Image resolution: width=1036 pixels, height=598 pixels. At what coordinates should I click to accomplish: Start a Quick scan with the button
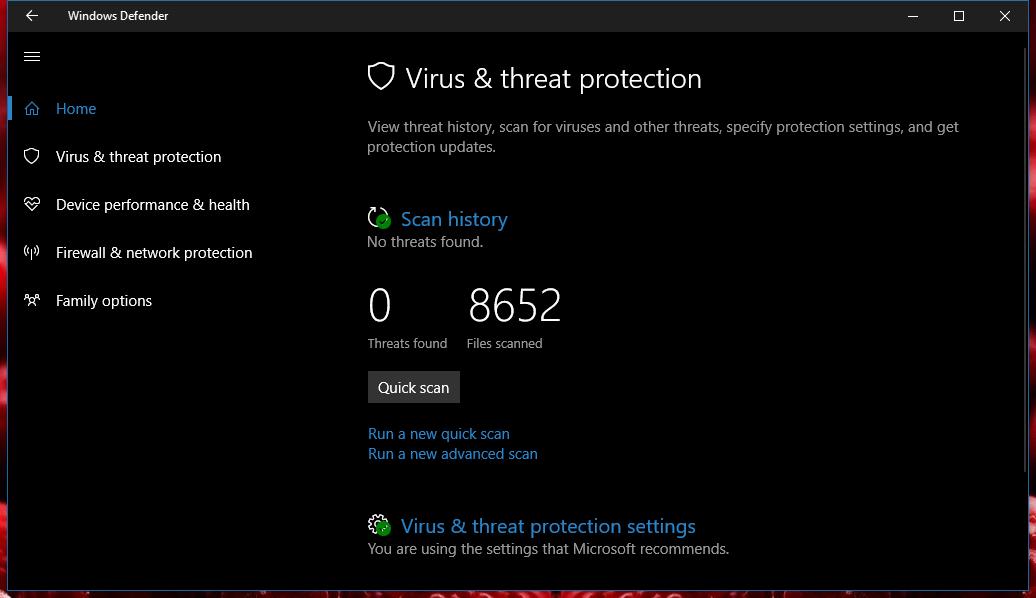pyautogui.click(x=414, y=387)
